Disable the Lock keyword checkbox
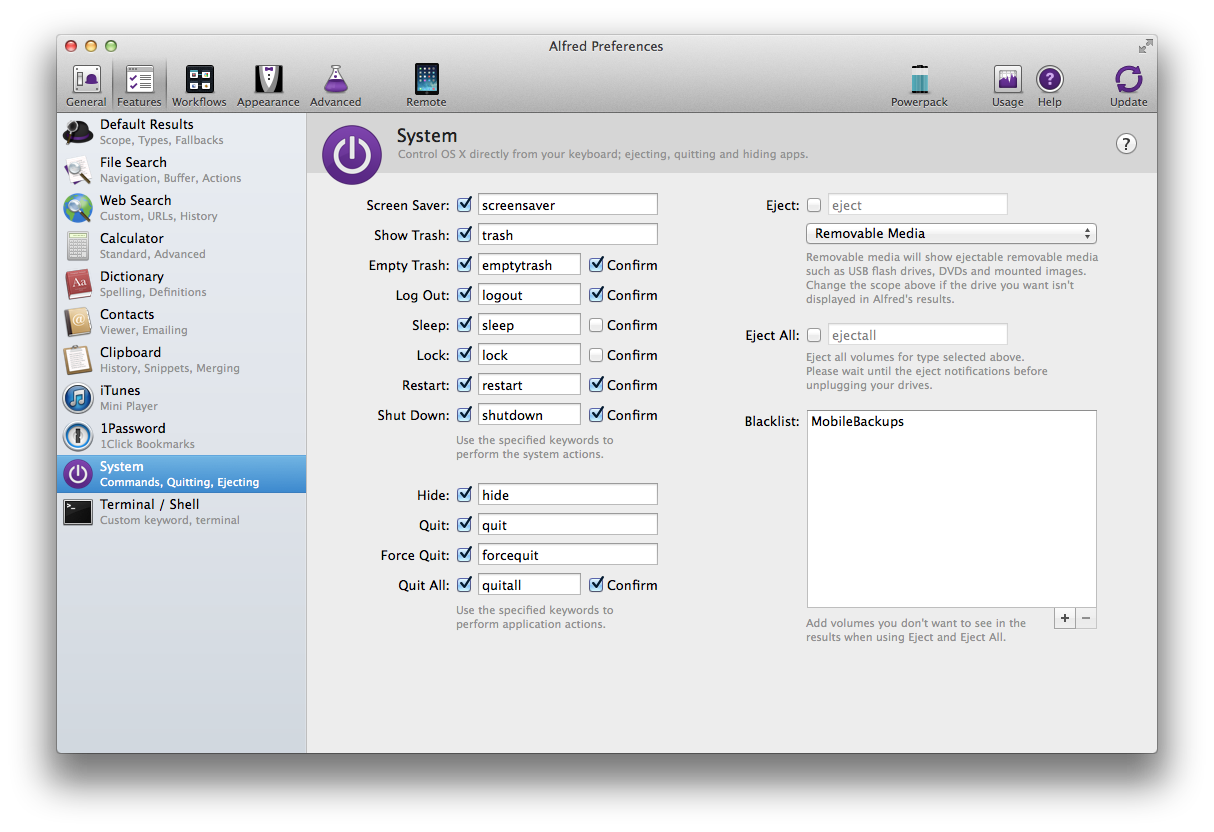 [464, 355]
